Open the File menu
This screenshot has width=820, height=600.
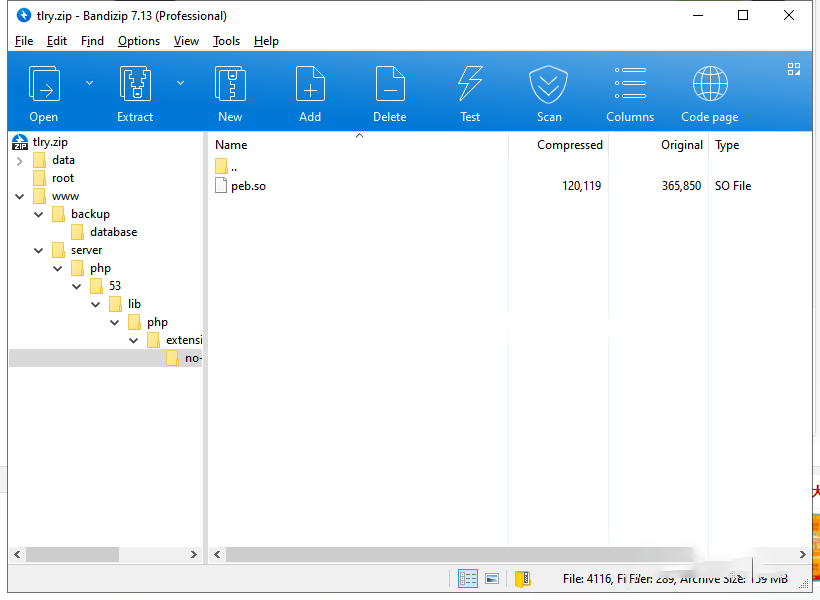click(x=24, y=41)
